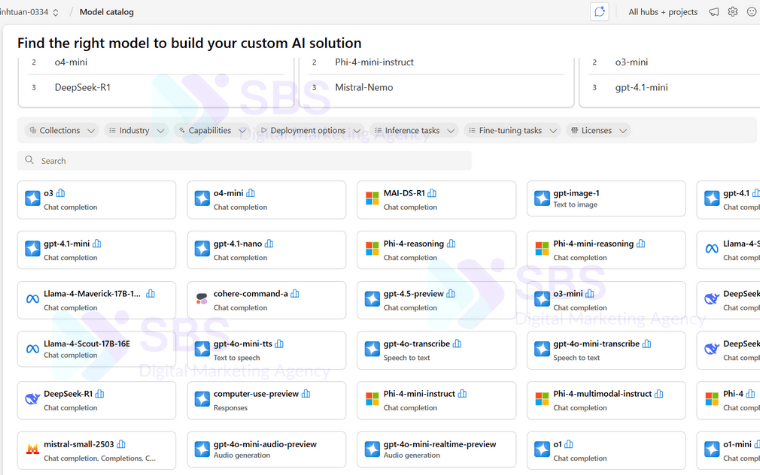Click the benchmark icon beside computer-use-preview
This screenshot has width=760, height=475.
pyautogui.click(x=306, y=394)
